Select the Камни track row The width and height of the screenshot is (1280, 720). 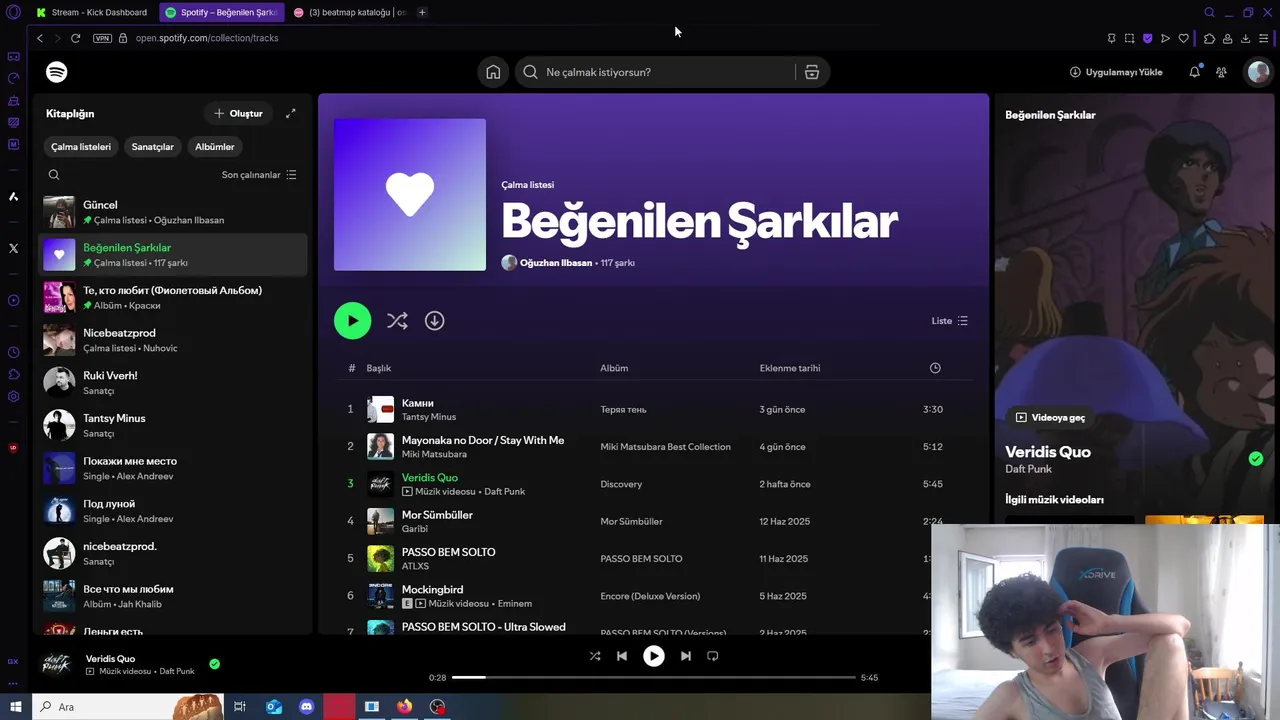(x=653, y=409)
